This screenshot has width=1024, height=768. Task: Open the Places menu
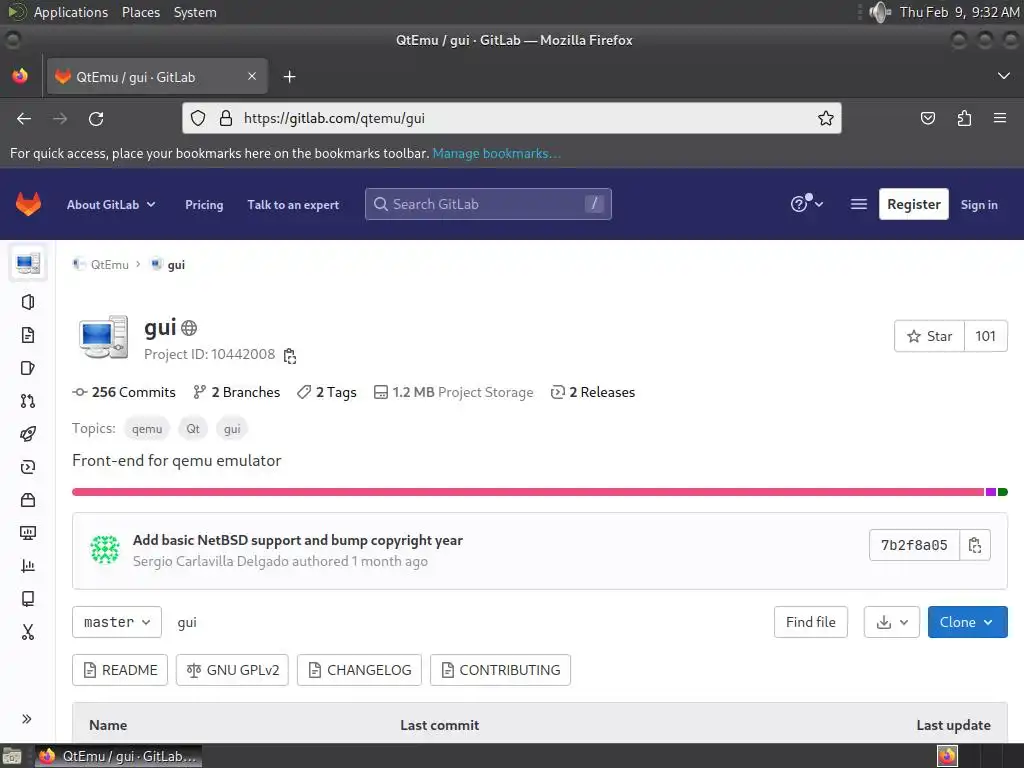141,12
